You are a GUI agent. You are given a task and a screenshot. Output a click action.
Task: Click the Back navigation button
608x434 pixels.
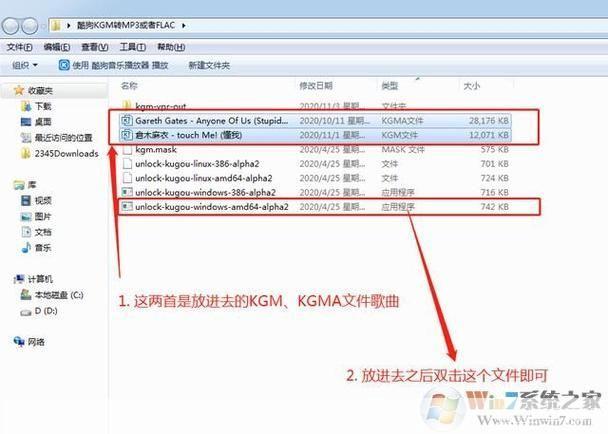click(x=10, y=26)
